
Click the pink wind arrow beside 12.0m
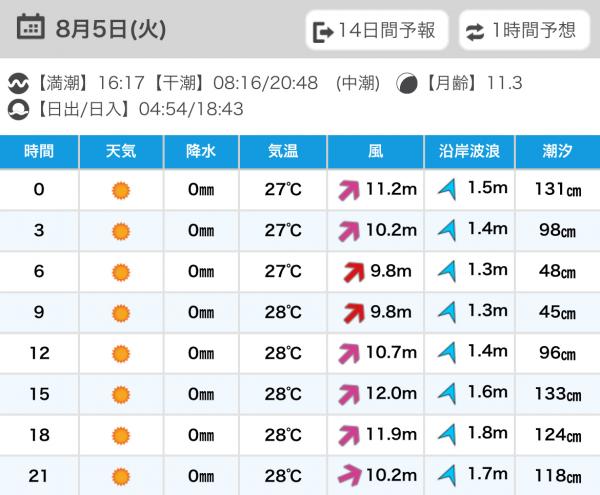coord(349,394)
